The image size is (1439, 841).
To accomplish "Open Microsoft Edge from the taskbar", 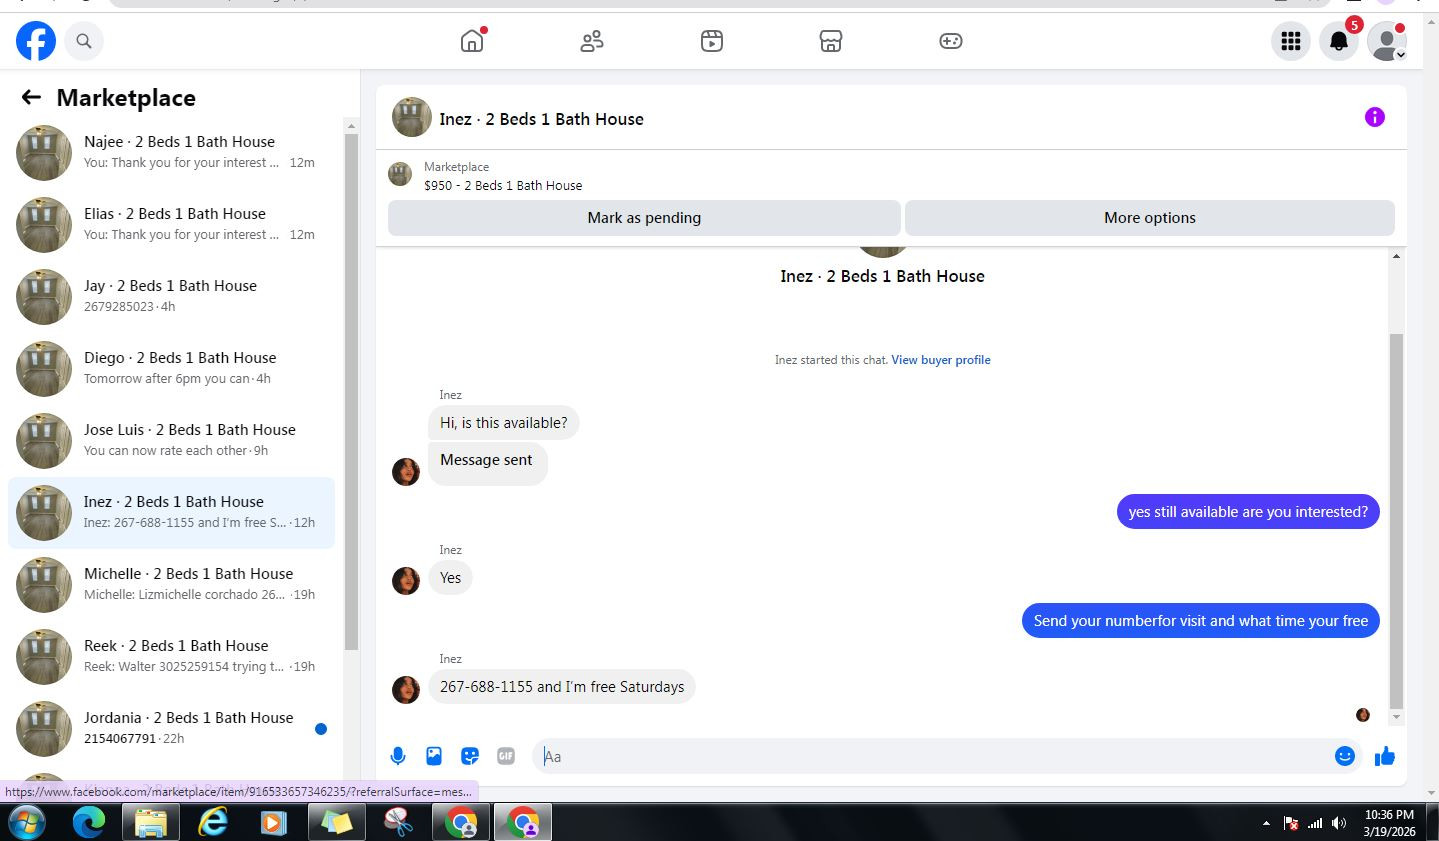I will tap(89, 823).
